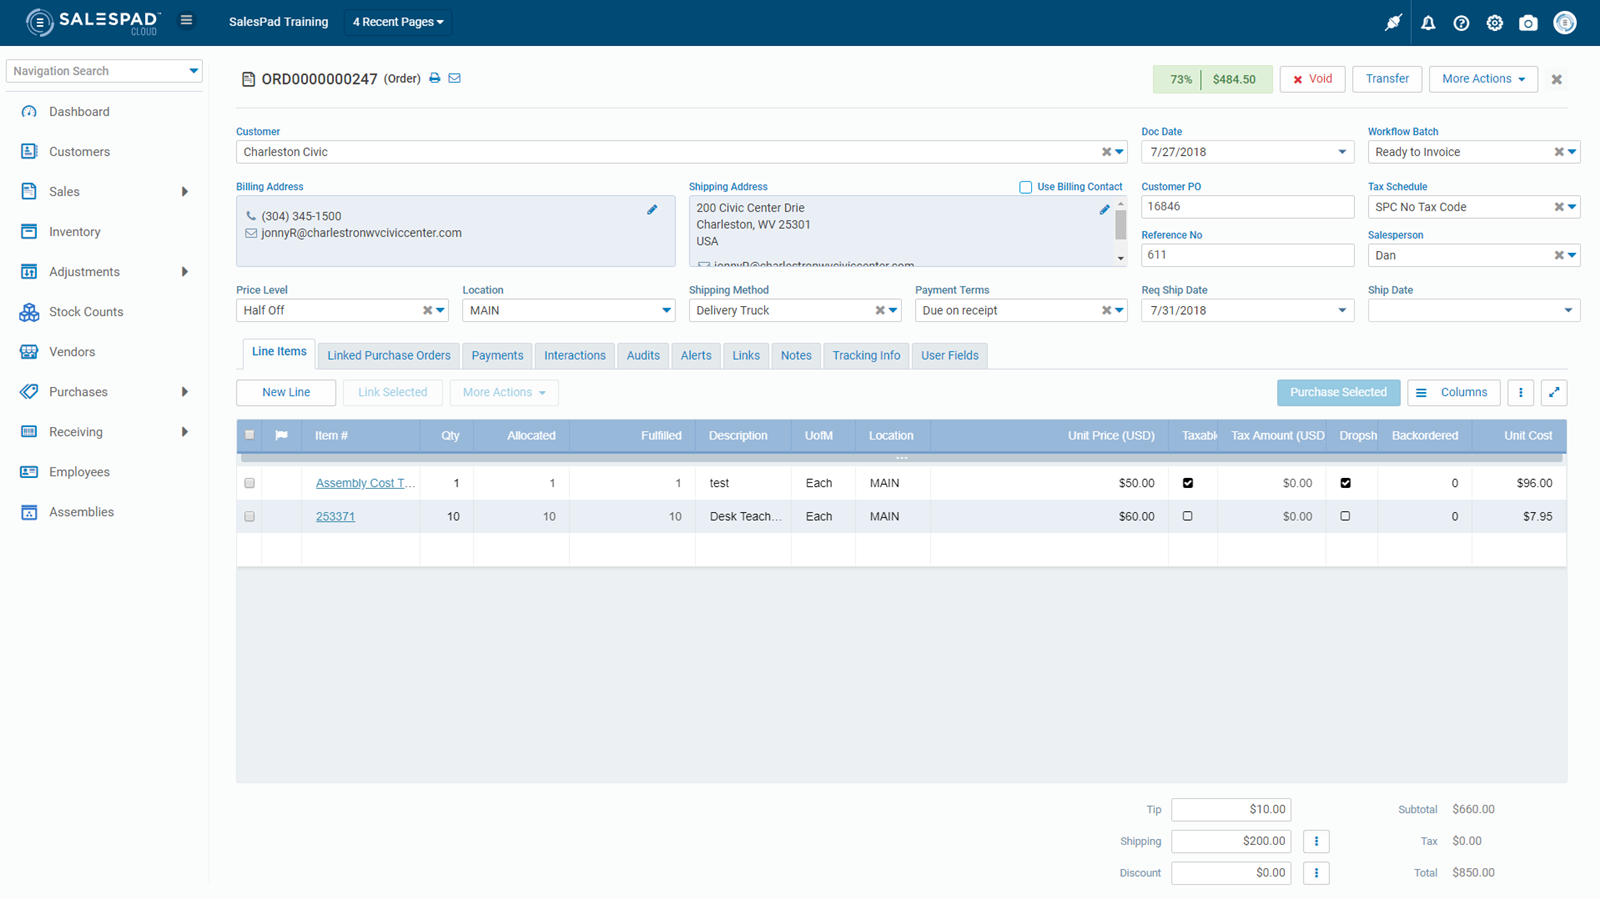Open Discount amount options menu
Viewport: 1600px width, 899px height.
pos(1316,873)
